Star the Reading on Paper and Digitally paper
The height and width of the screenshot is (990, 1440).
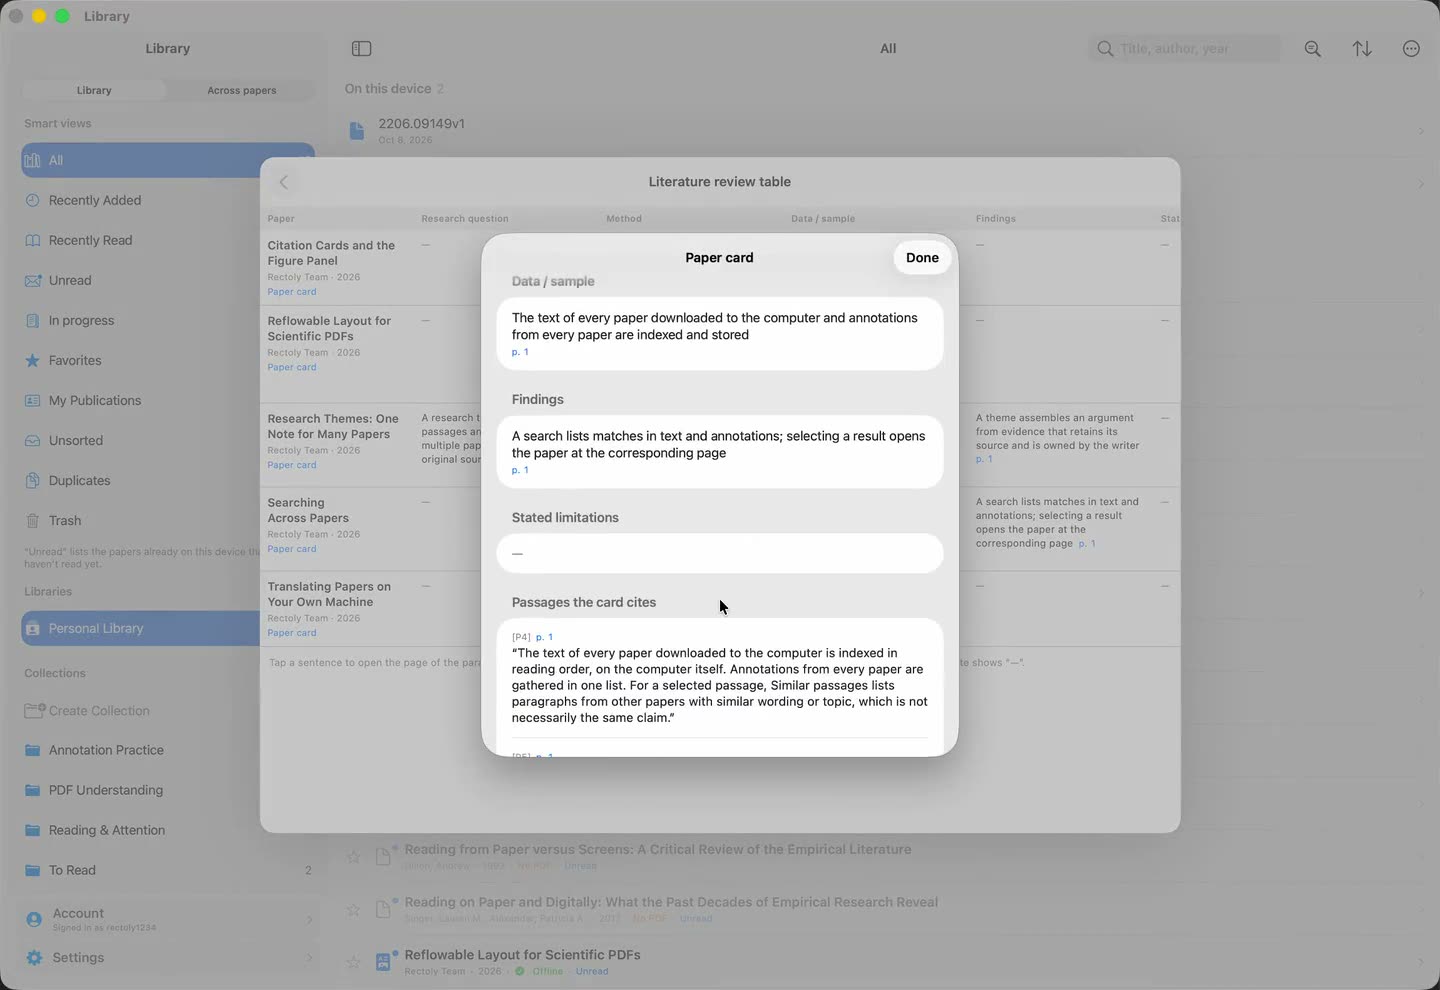click(353, 909)
